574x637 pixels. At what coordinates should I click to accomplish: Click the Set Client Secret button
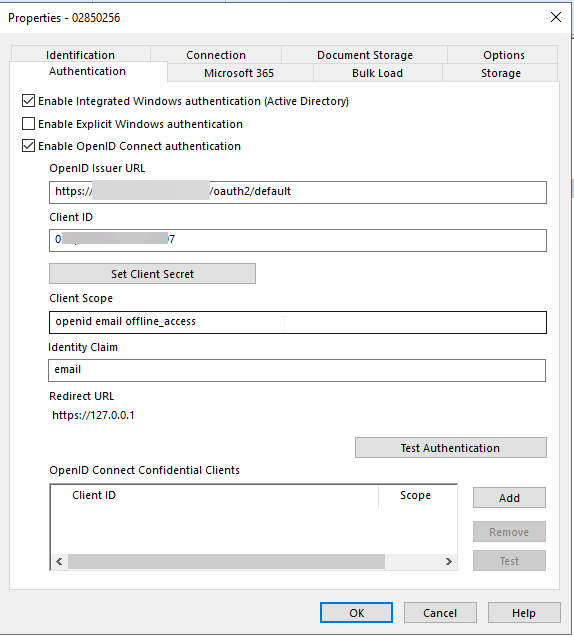[x=152, y=274]
